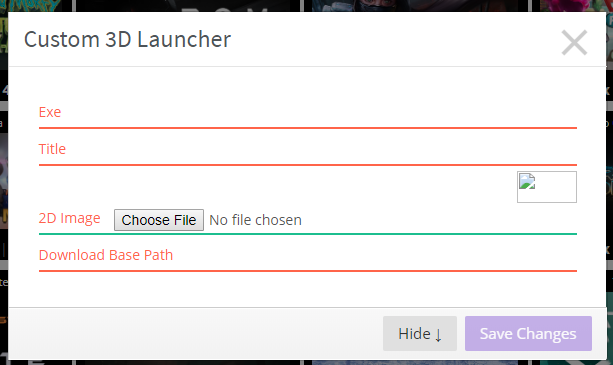The image size is (613, 365).
Task: Focus the Title input field
Action: [308, 150]
